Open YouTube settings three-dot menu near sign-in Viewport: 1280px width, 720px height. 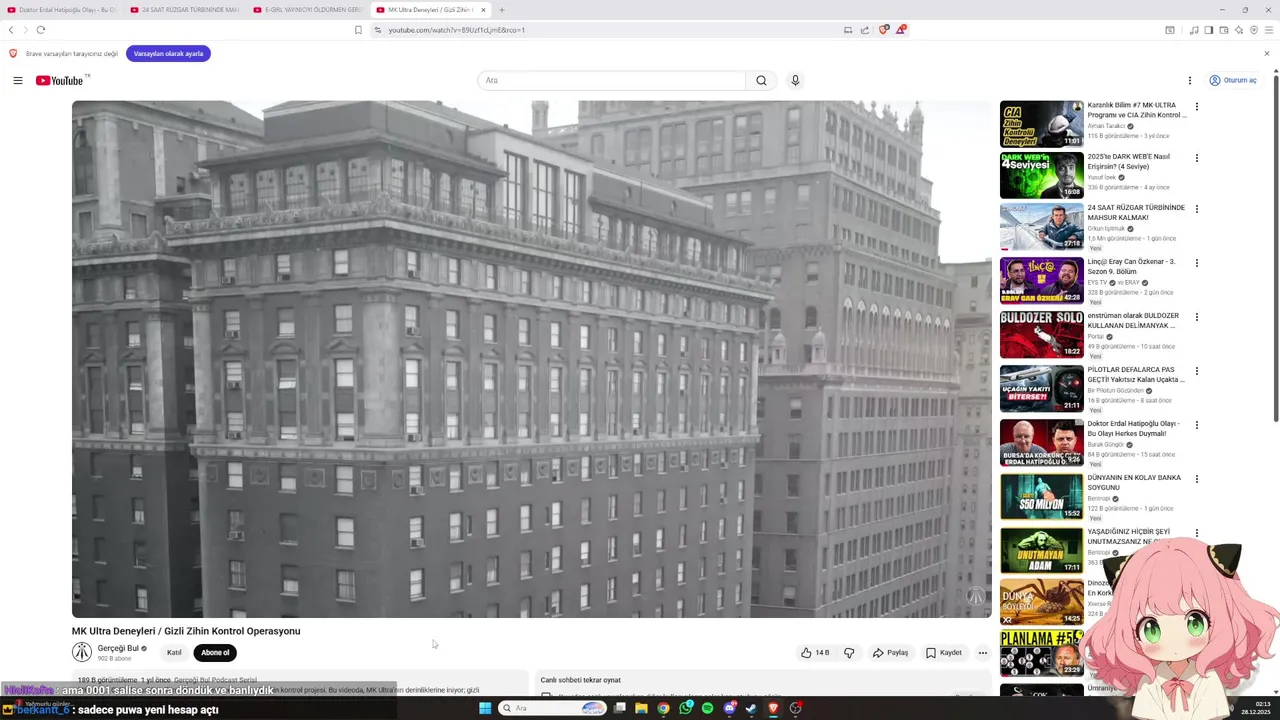tap(1190, 80)
